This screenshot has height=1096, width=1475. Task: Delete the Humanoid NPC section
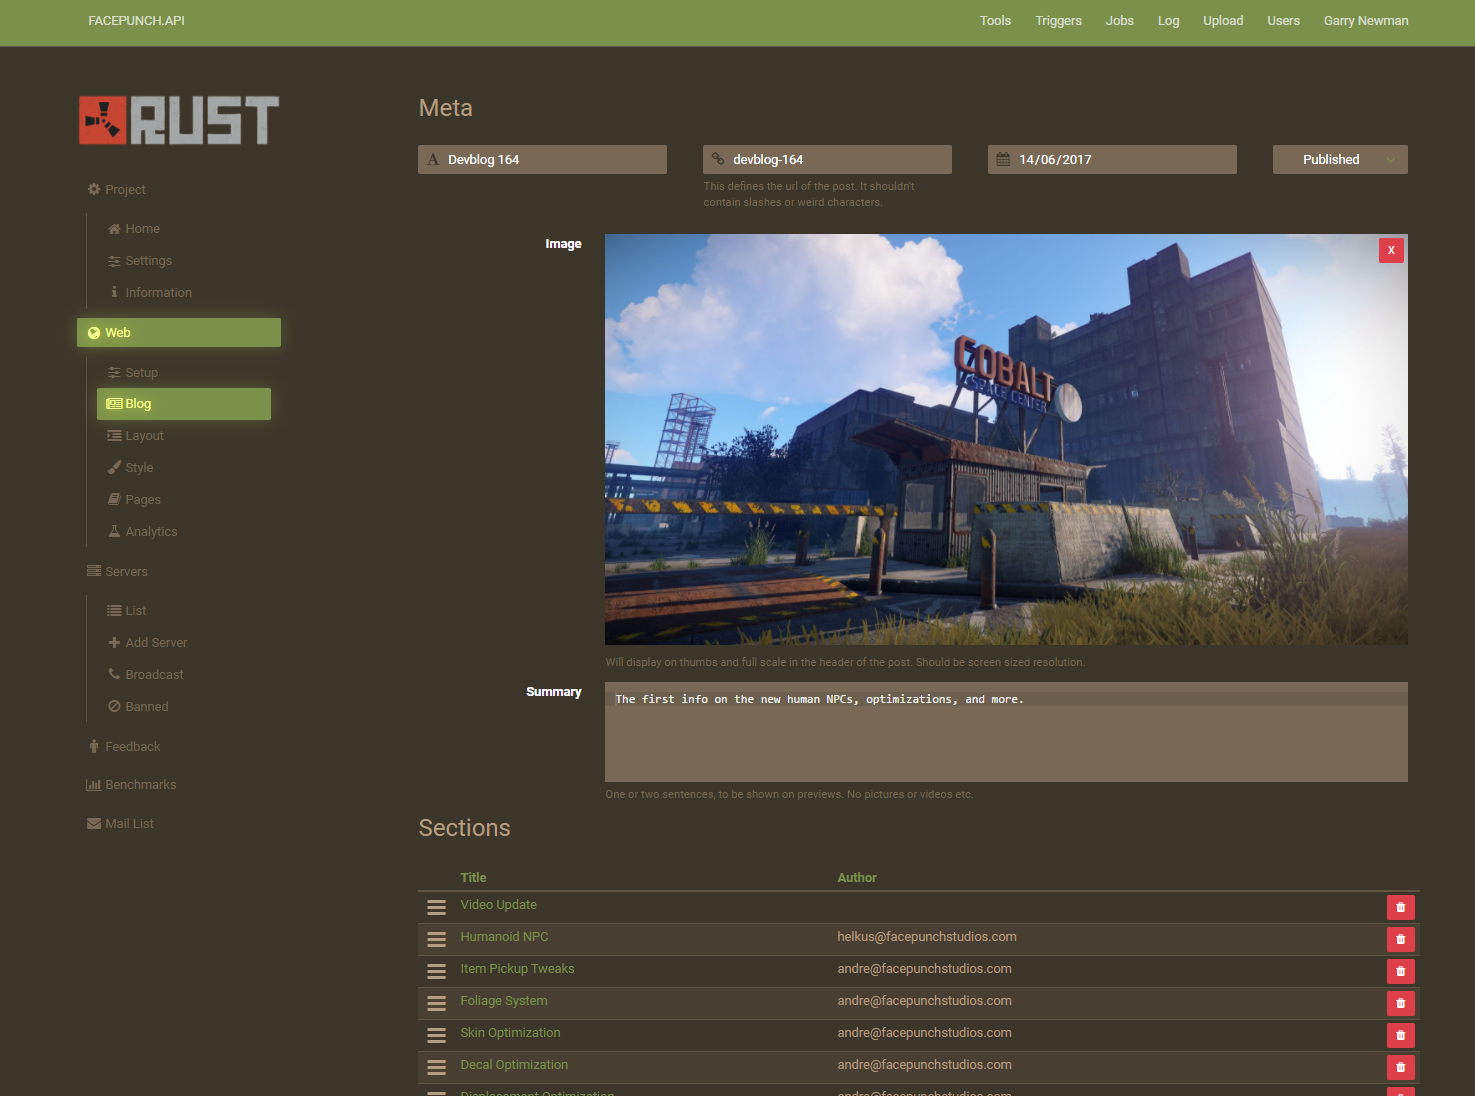coord(1400,939)
